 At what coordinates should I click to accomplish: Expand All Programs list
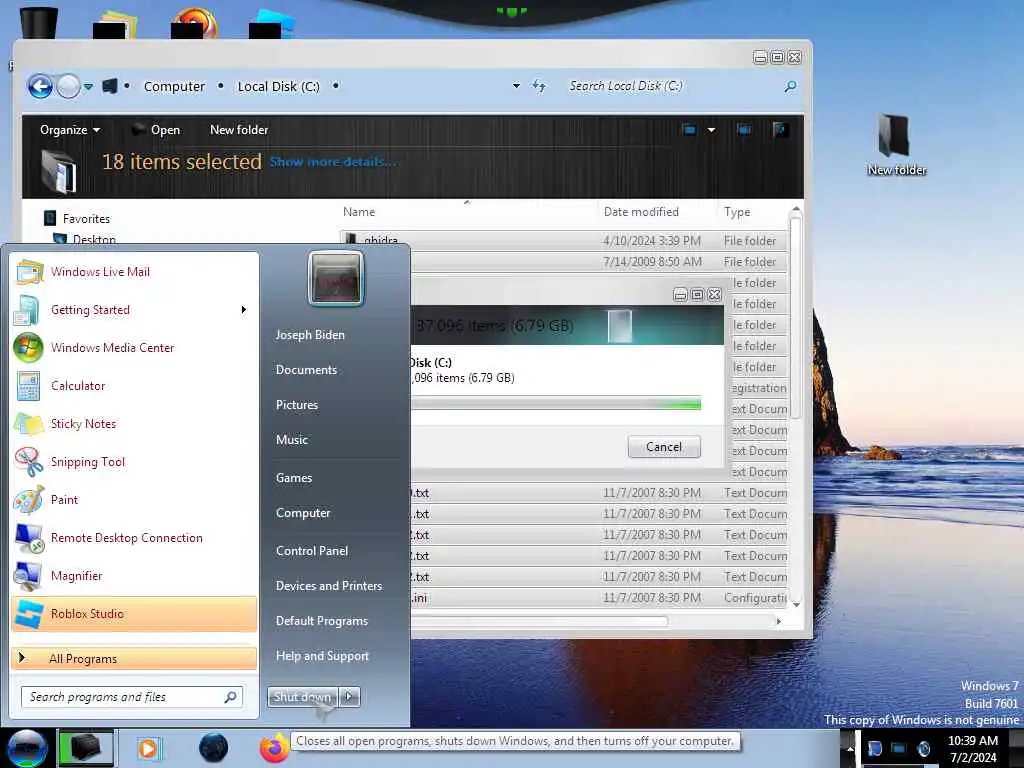pyautogui.click(x=134, y=658)
